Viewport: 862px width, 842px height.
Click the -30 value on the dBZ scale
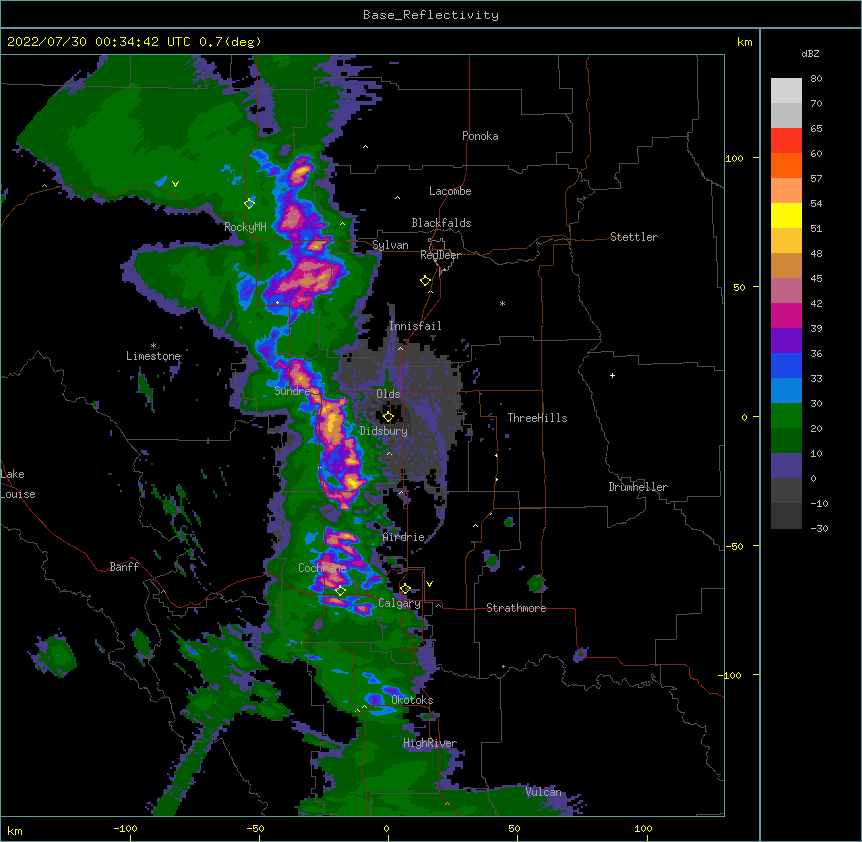tap(819, 528)
